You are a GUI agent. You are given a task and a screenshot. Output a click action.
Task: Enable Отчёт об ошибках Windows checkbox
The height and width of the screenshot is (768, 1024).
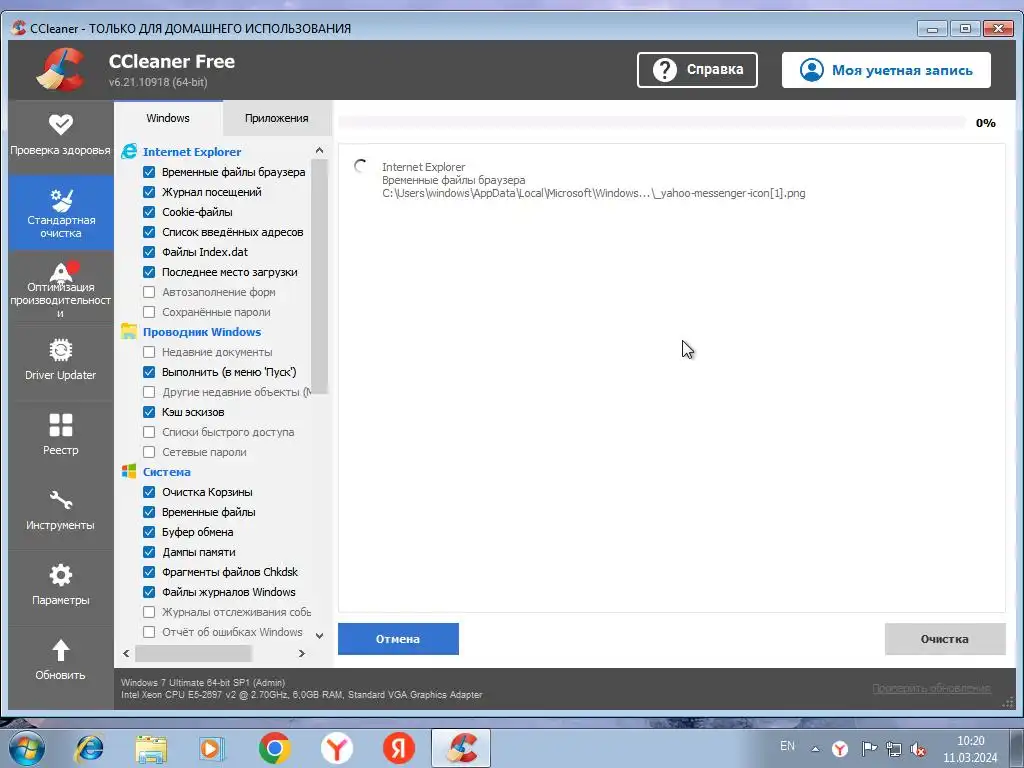(149, 632)
